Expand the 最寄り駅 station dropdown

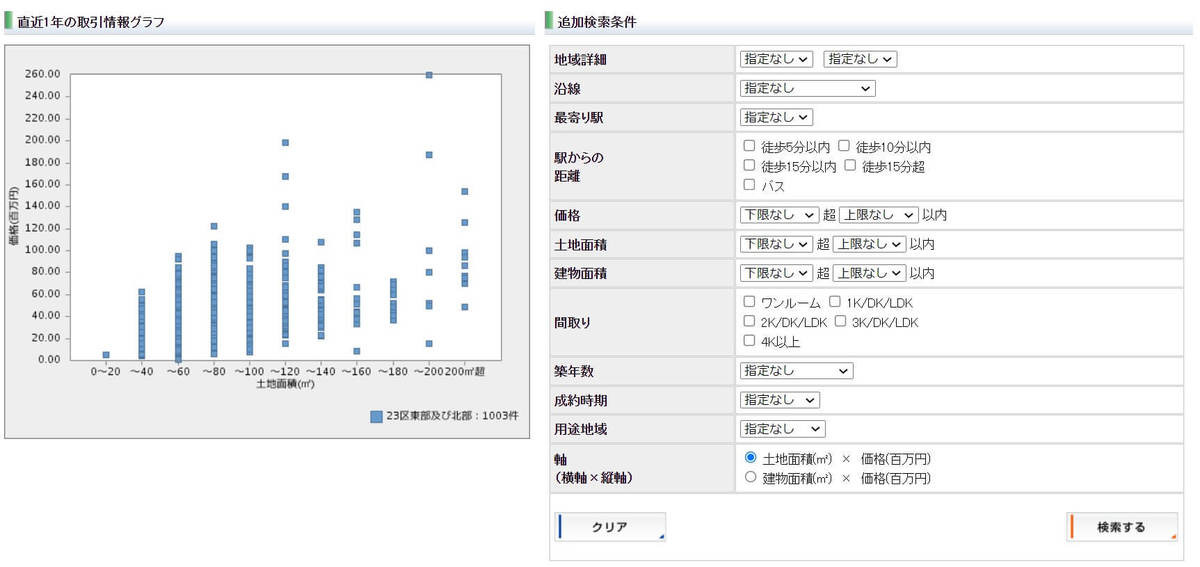776,117
